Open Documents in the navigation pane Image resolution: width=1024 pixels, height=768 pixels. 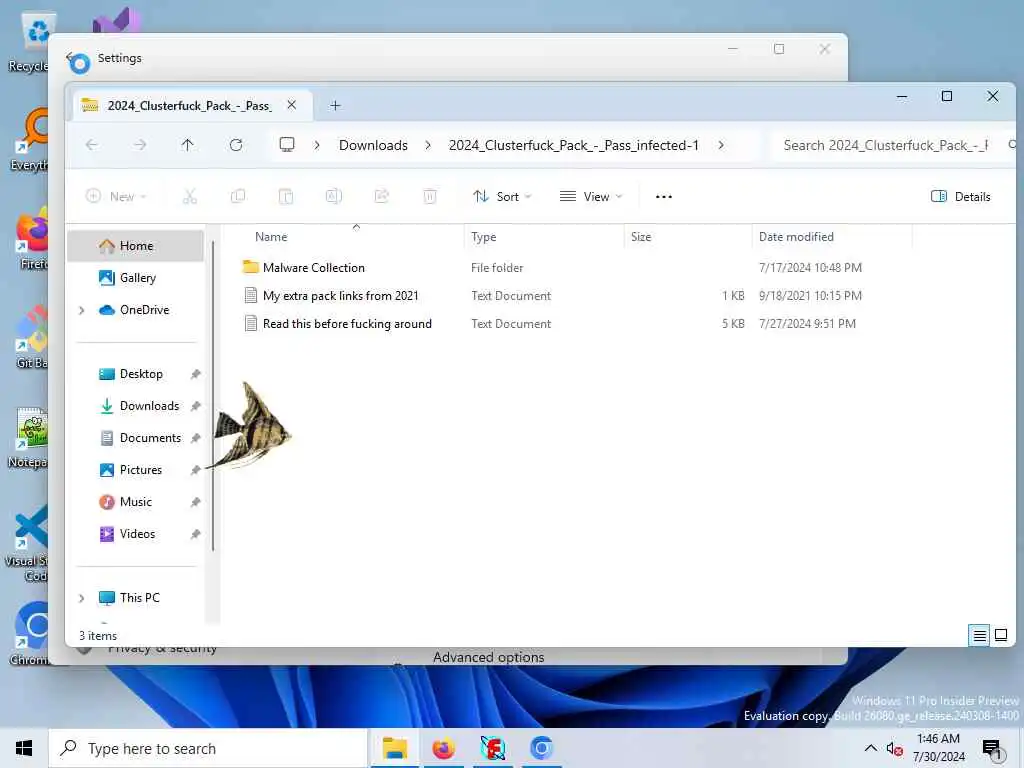(x=136, y=438)
